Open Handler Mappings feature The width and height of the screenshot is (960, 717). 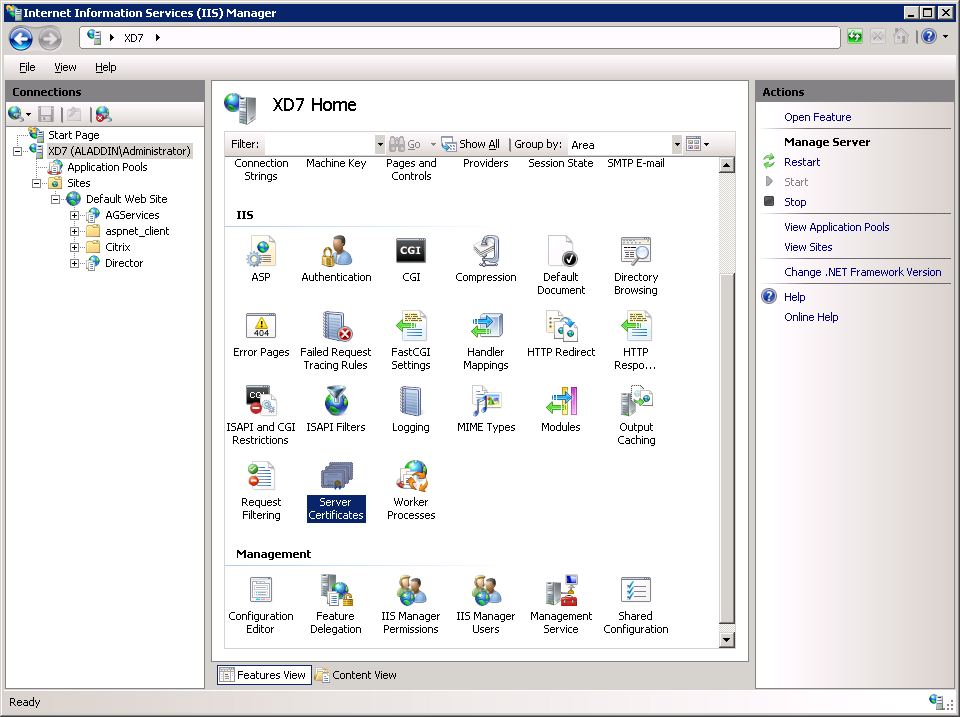pyautogui.click(x=486, y=340)
